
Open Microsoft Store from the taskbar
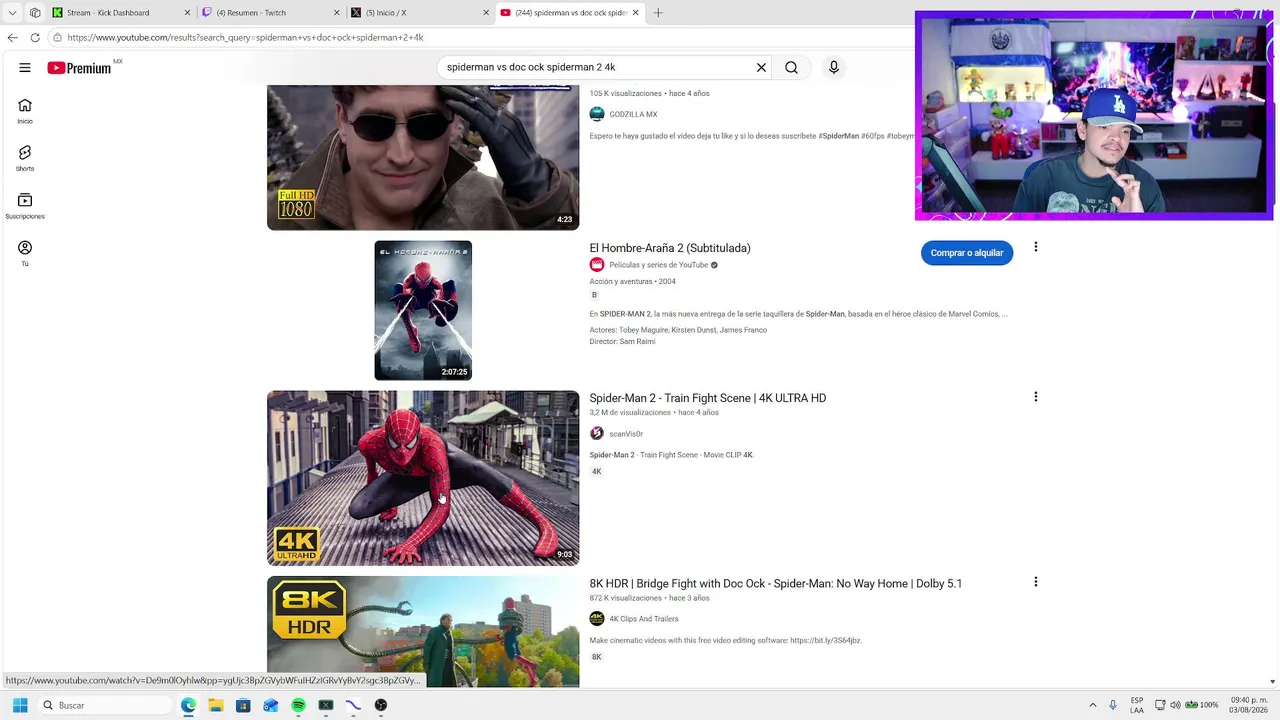(243, 705)
